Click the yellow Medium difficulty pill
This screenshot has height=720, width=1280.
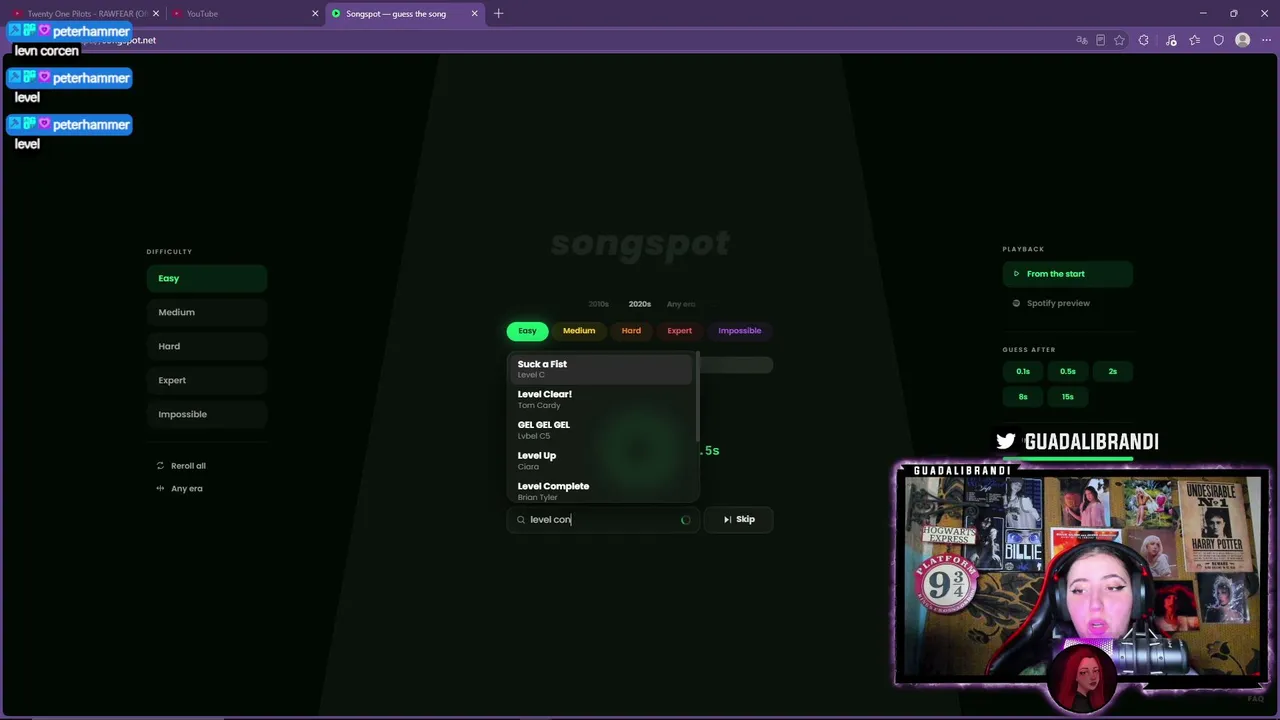click(579, 331)
